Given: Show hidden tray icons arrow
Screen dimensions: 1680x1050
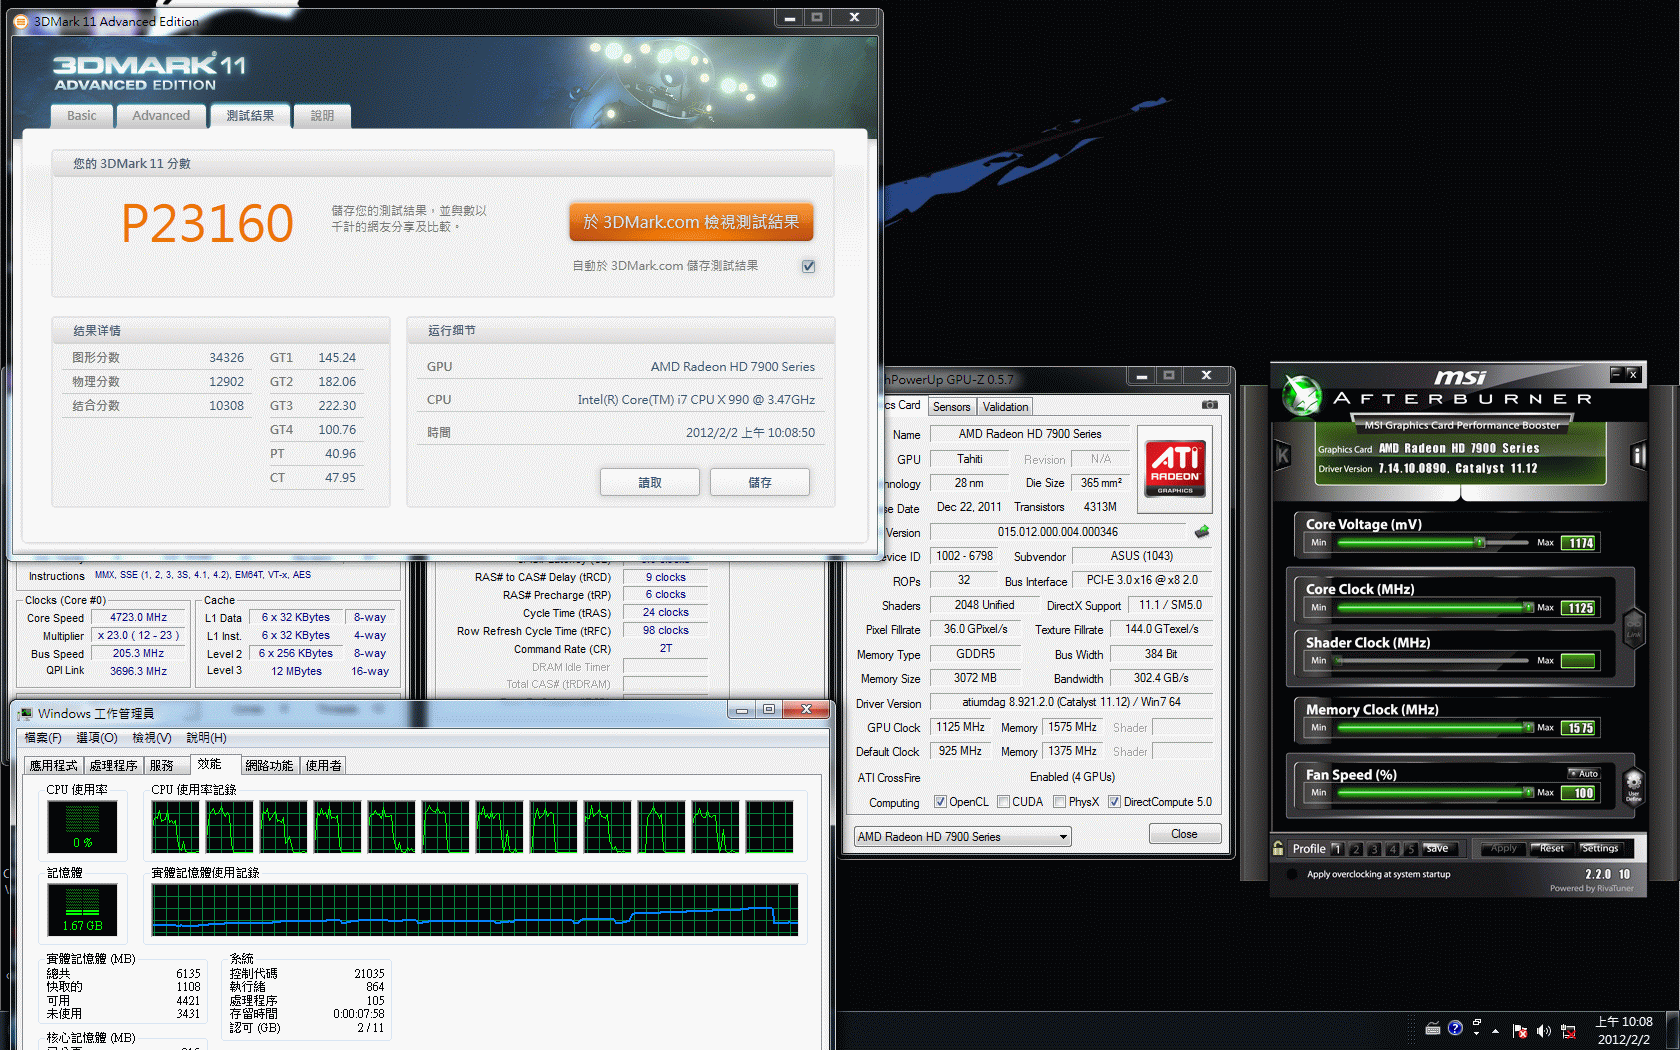Looking at the screenshot, I should click(1495, 1031).
